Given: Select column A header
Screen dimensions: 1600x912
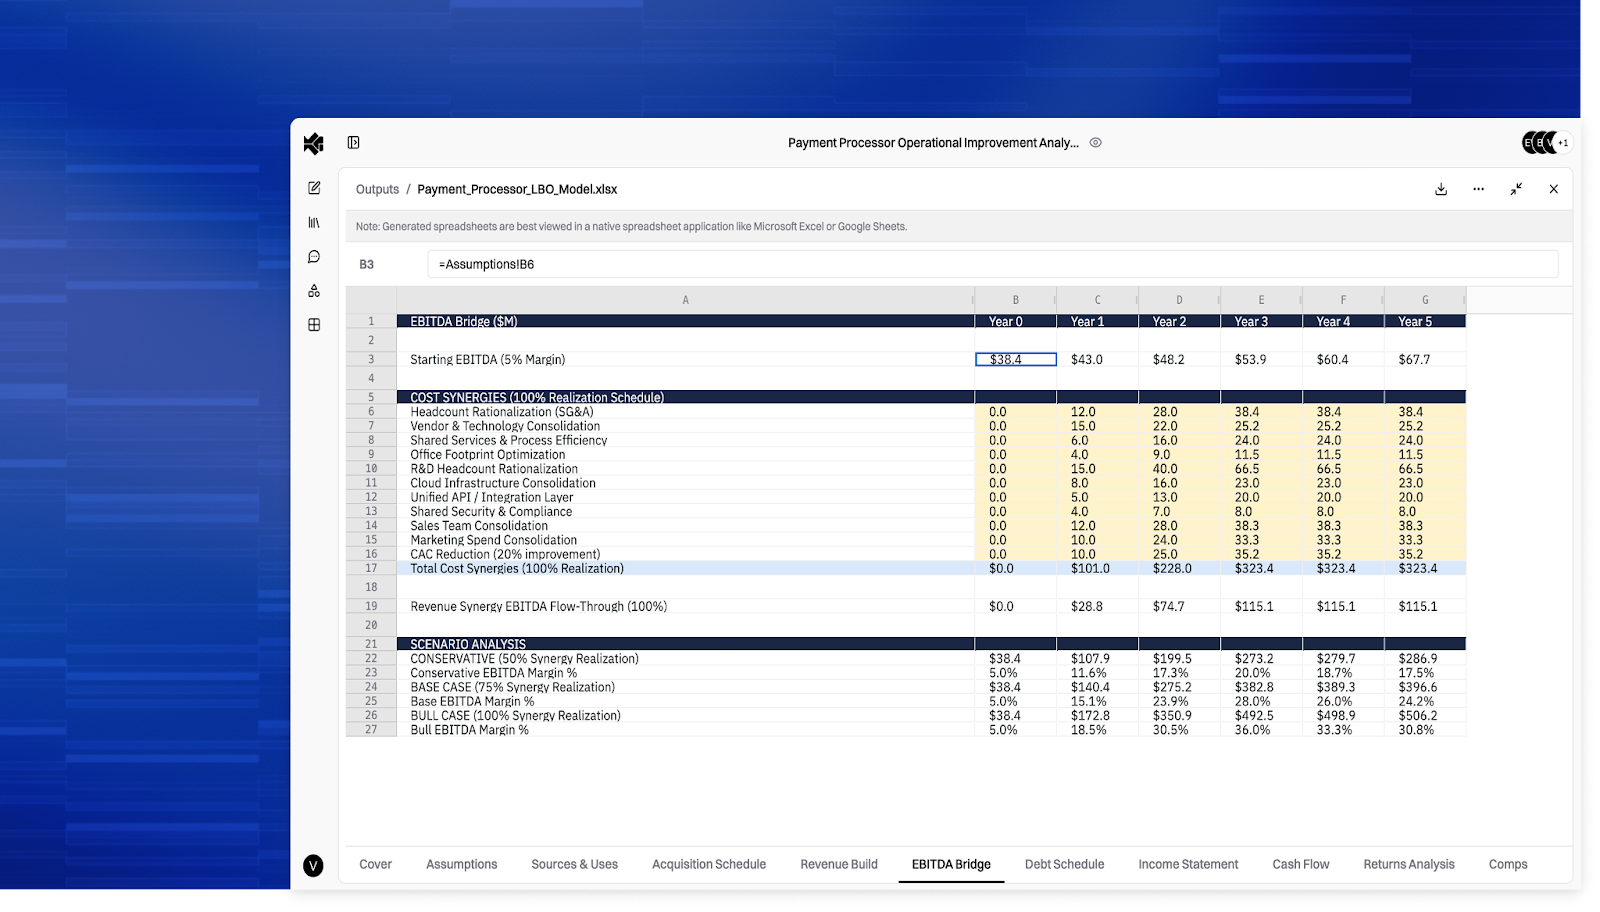Looking at the screenshot, I should pyautogui.click(x=685, y=300).
